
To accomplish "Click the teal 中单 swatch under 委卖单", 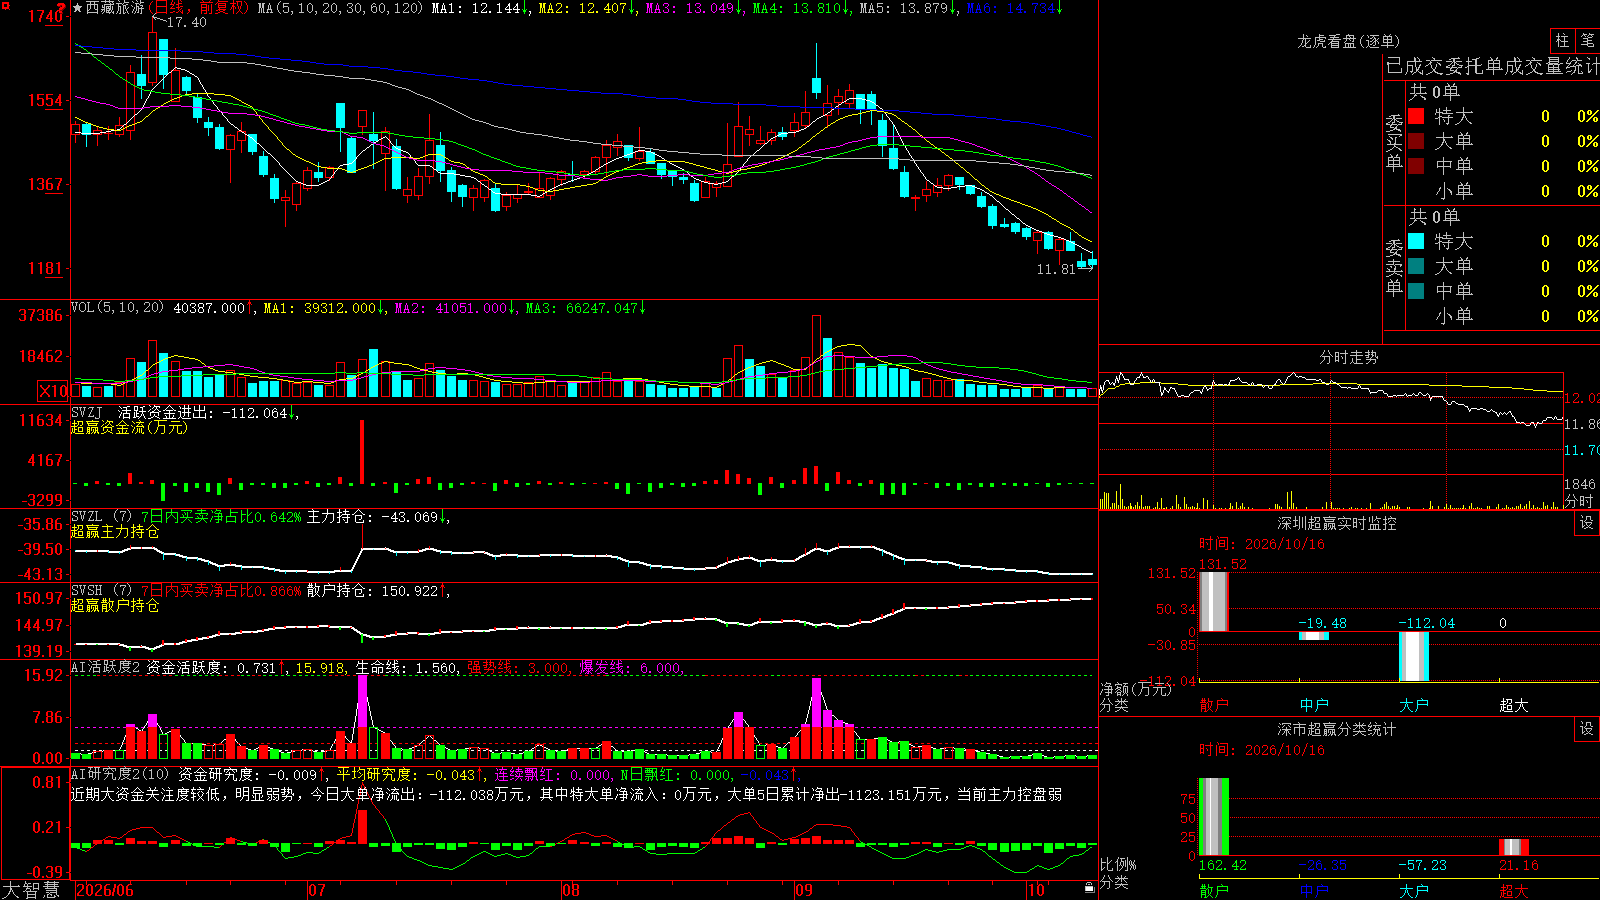I will [x=1416, y=291].
